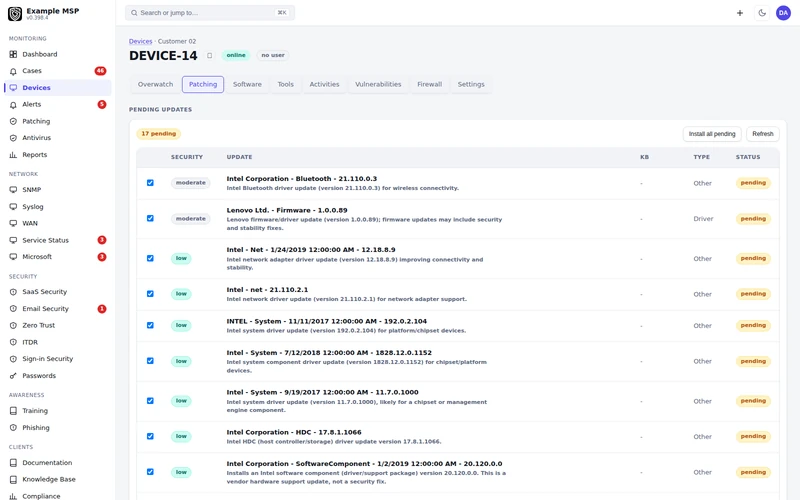The width and height of the screenshot is (800, 500).
Task: Click the no user badge
Action: [273, 55]
